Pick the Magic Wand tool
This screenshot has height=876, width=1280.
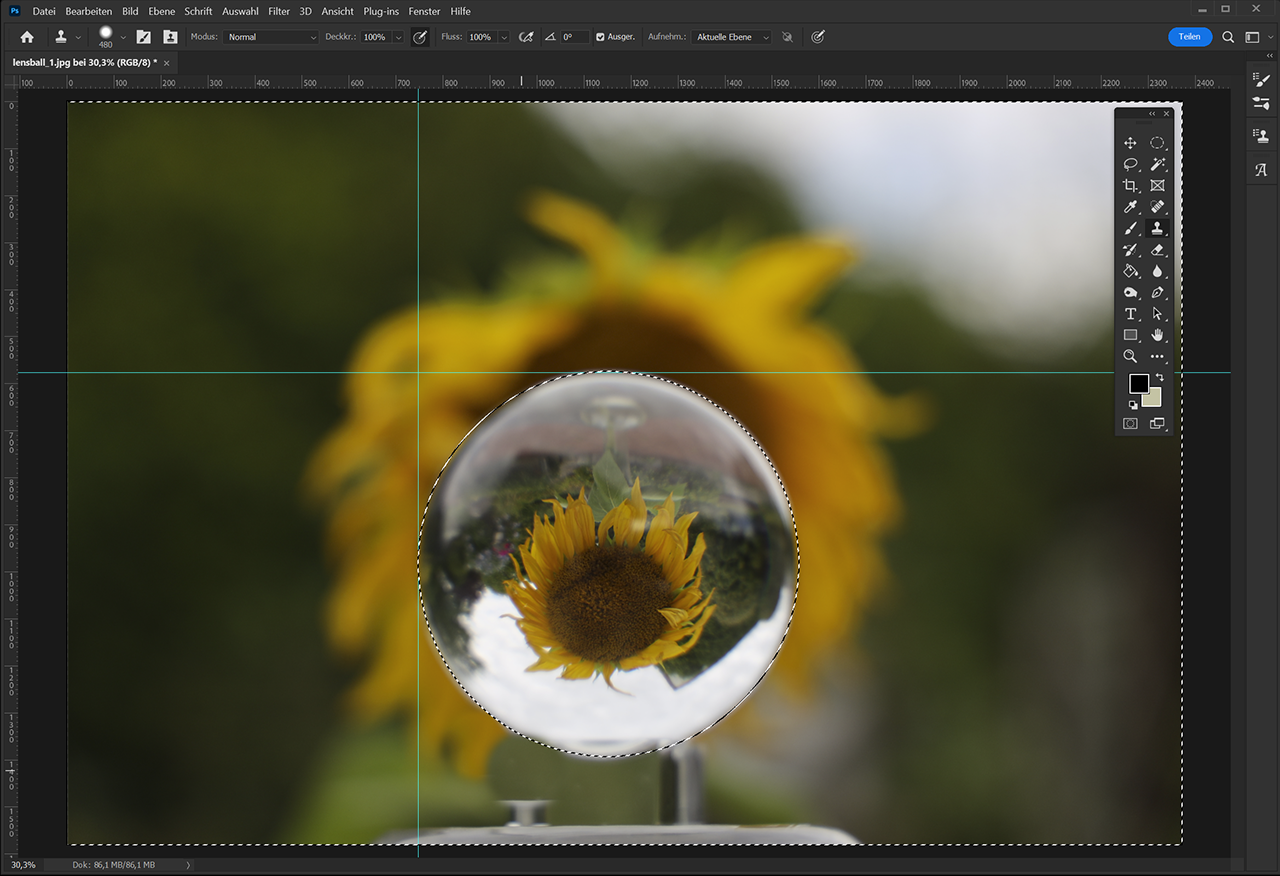pos(1157,164)
